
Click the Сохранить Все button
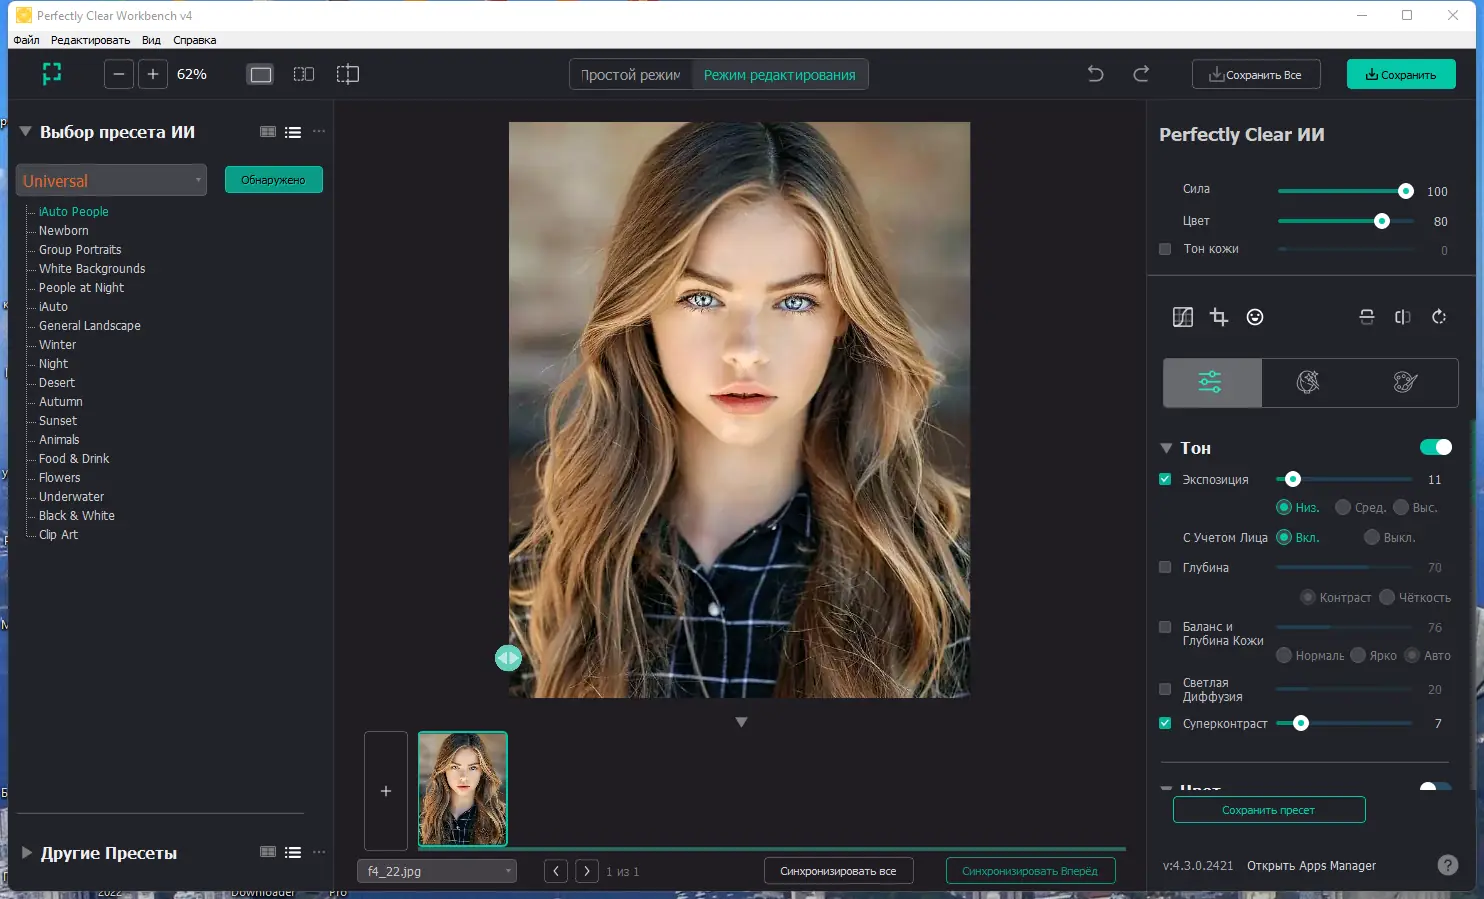(1256, 75)
